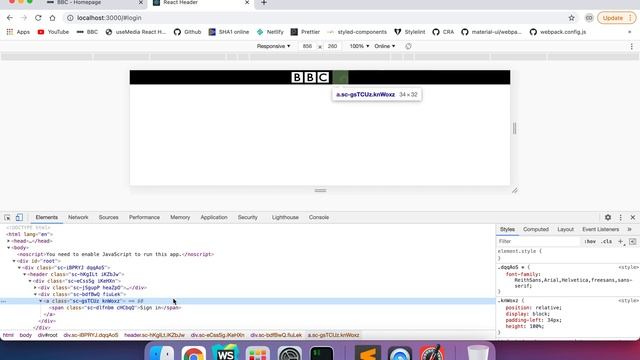Click the Styles filter input field
Image resolution: width=640 pixels, height=360 pixels.
click(538, 241)
